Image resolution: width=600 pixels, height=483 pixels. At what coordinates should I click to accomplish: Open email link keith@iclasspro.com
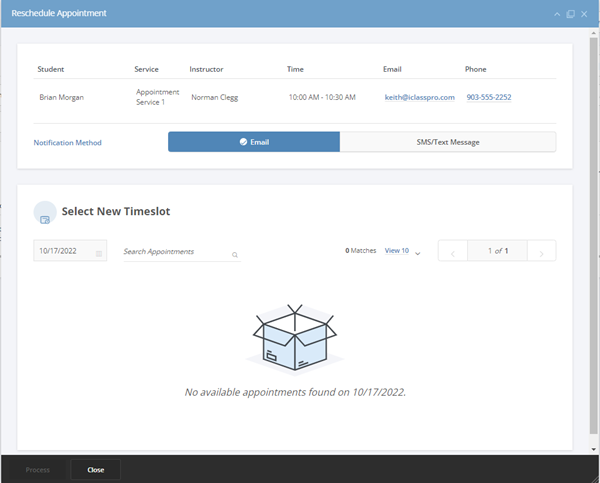(419, 97)
